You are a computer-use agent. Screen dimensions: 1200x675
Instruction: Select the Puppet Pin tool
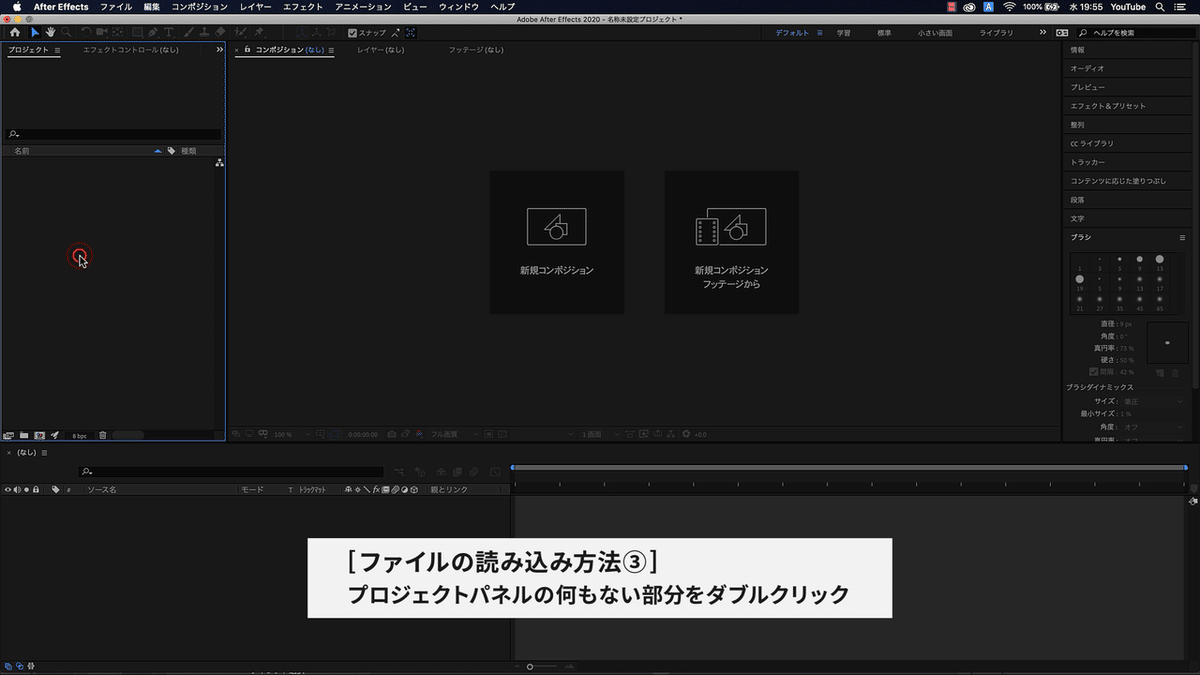coord(259,32)
